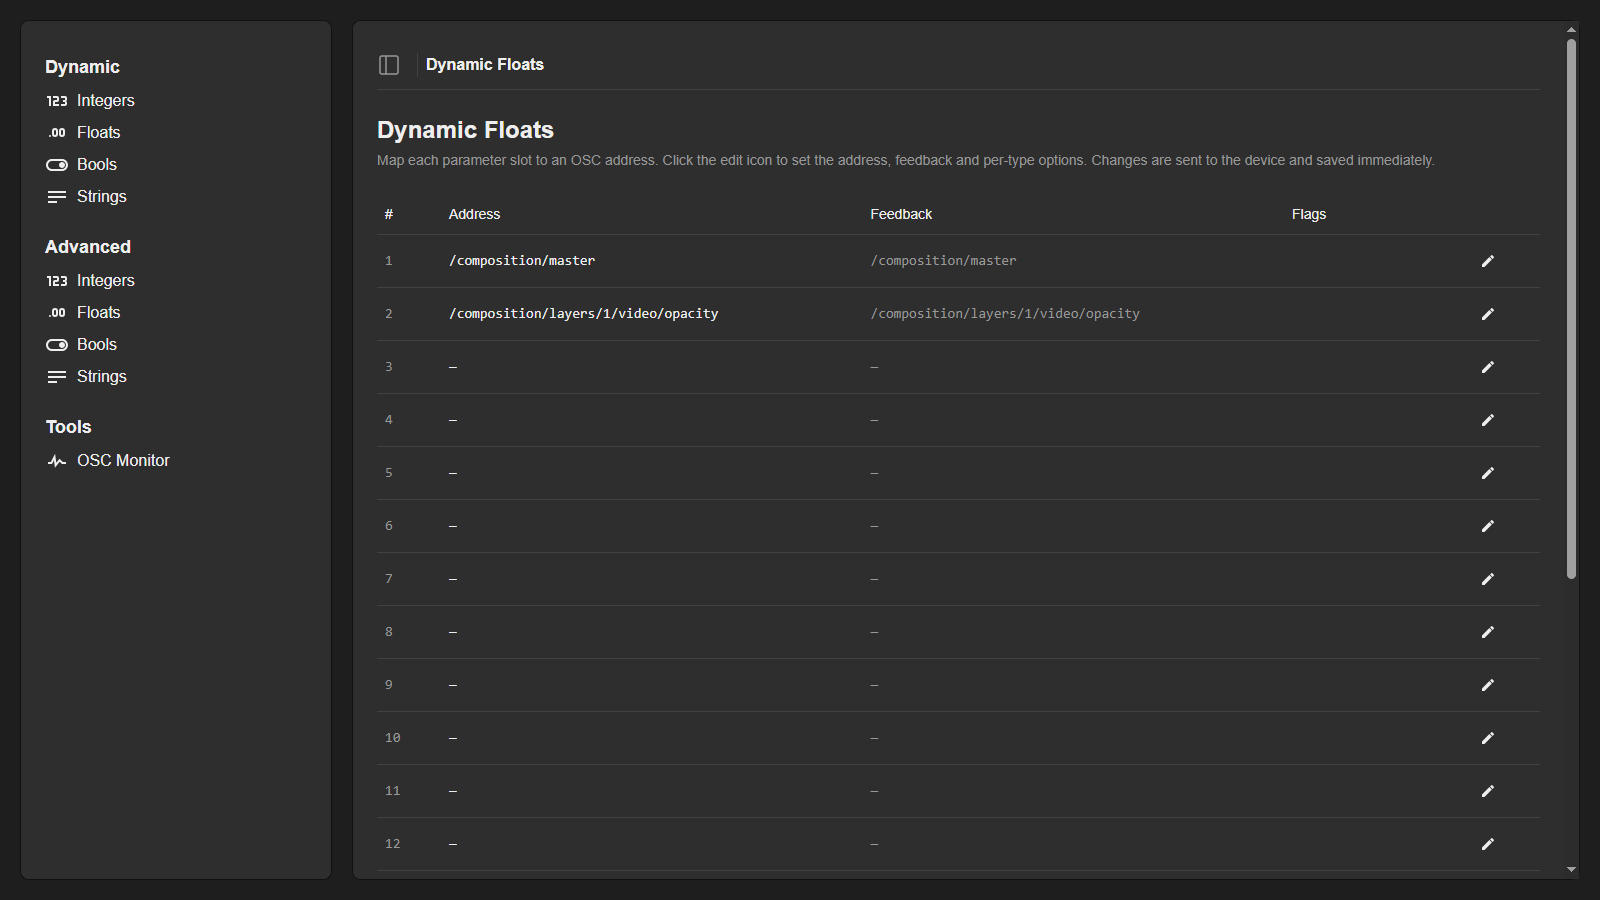Screen dimensions: 1600x900
Task: Open Advanced Floats page
Action: click(x=83, y=313)
